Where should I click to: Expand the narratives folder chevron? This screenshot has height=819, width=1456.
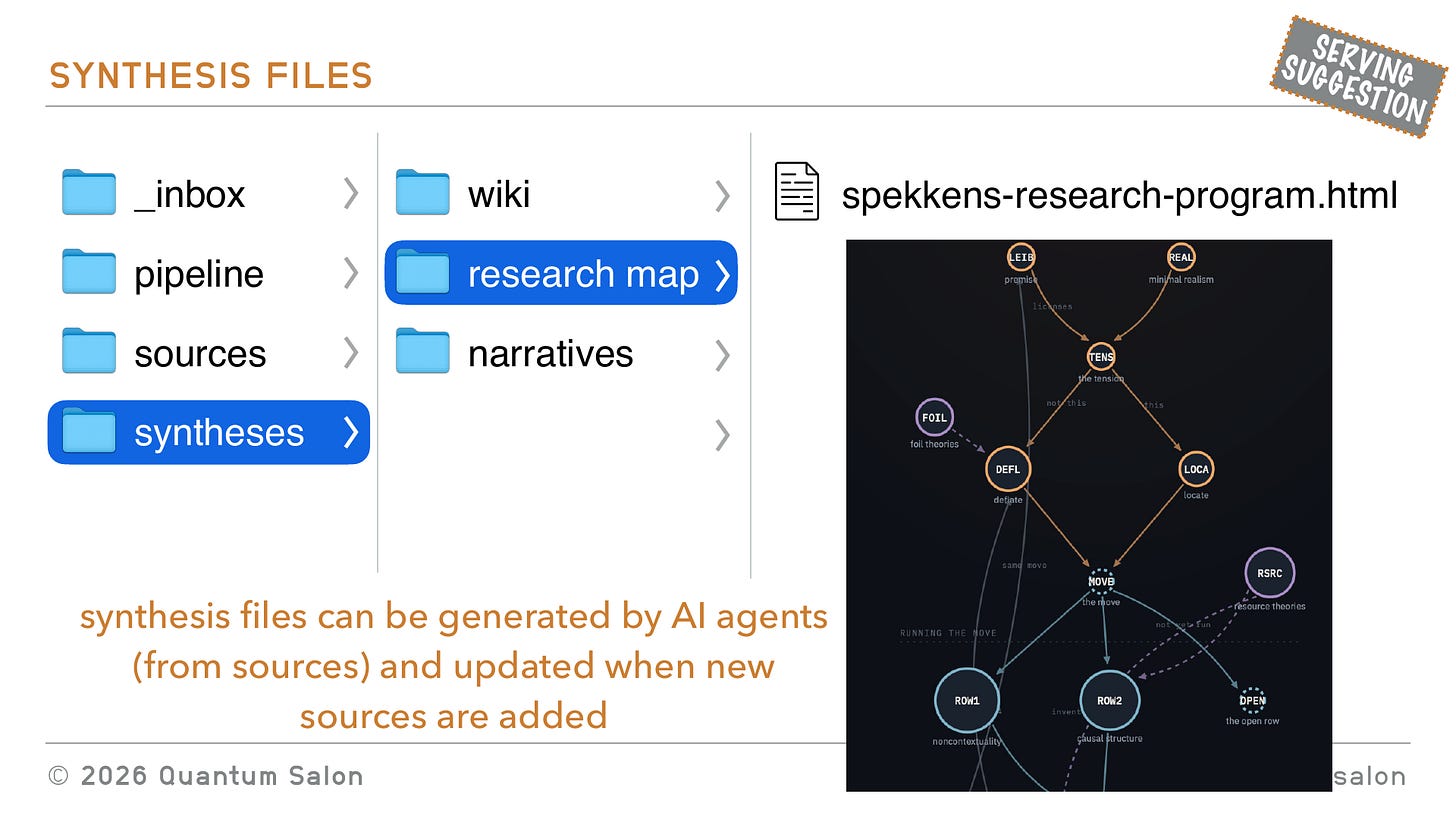722,355
